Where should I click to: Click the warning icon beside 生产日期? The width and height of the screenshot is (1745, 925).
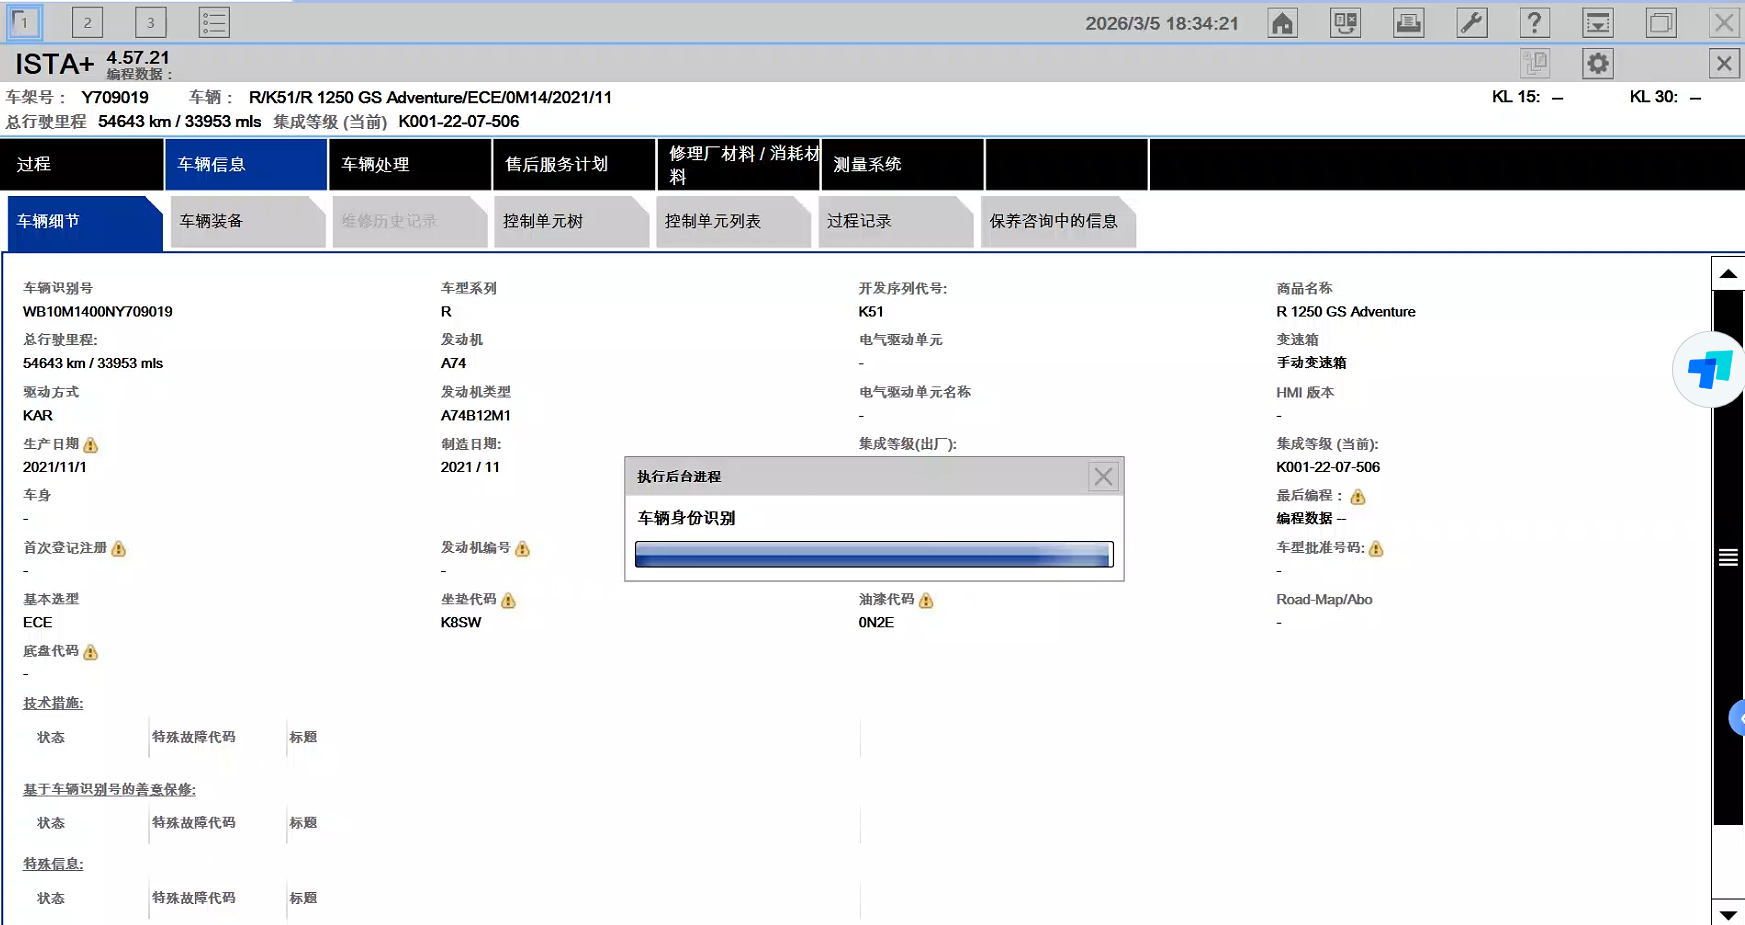(91, 445)
